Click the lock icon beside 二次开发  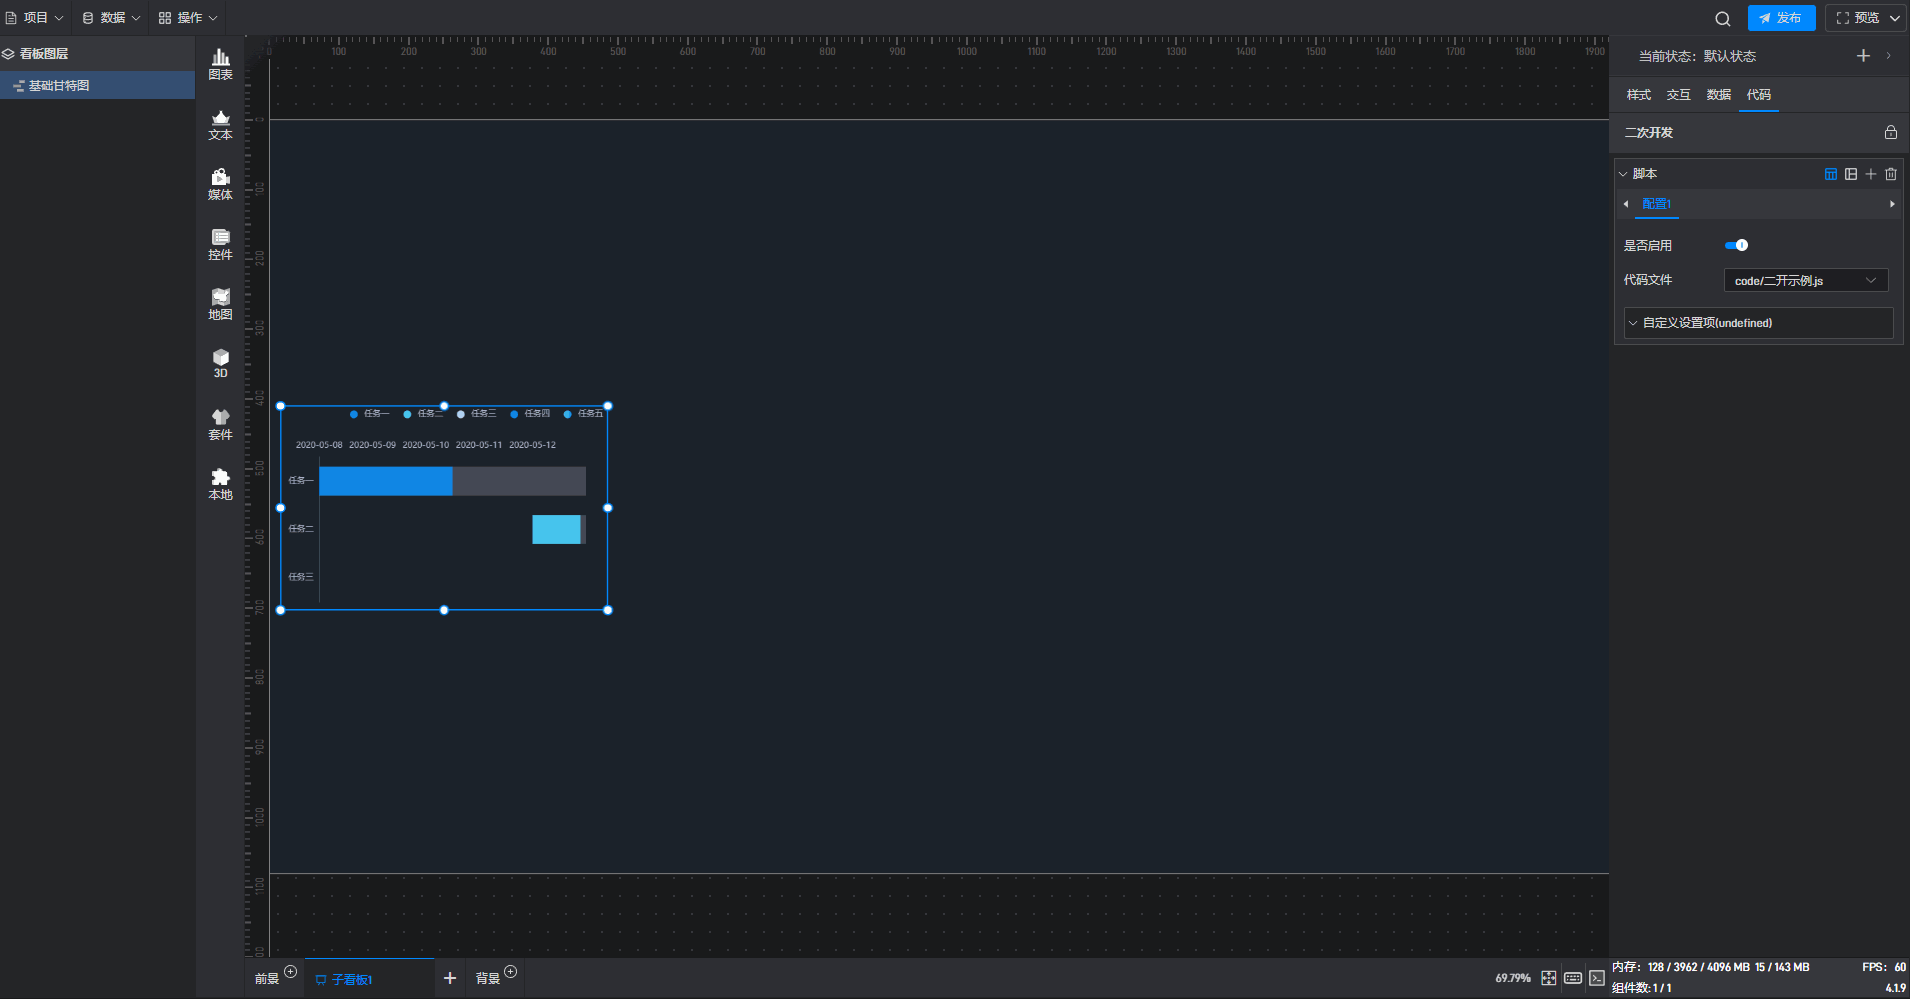(1890, 132)
